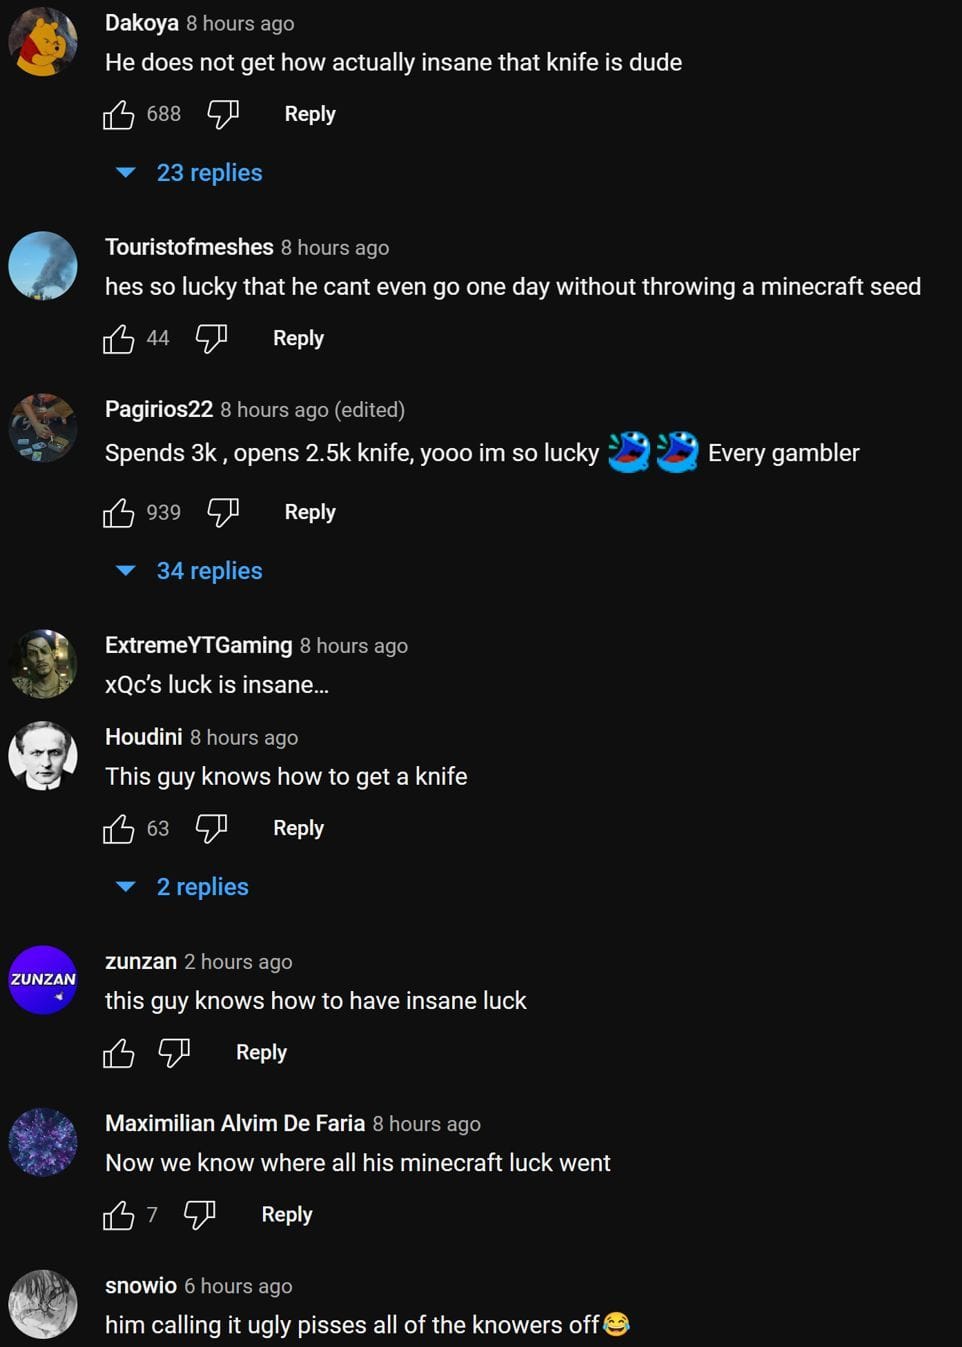The image size is (962, 1347).
Task: Thumbs up Touristofmeshes' minecraft seed comment
Action: click(x=118, y=339)
